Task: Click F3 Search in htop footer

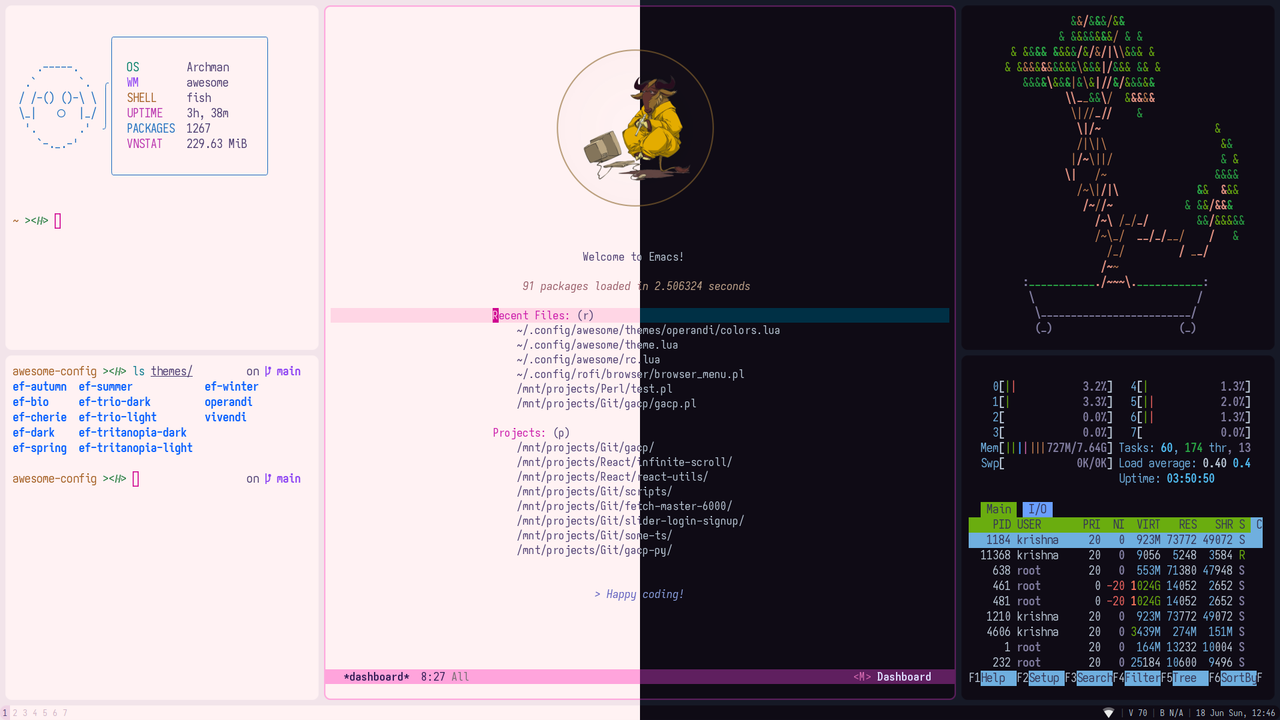Action: (x=1089, y=678)
